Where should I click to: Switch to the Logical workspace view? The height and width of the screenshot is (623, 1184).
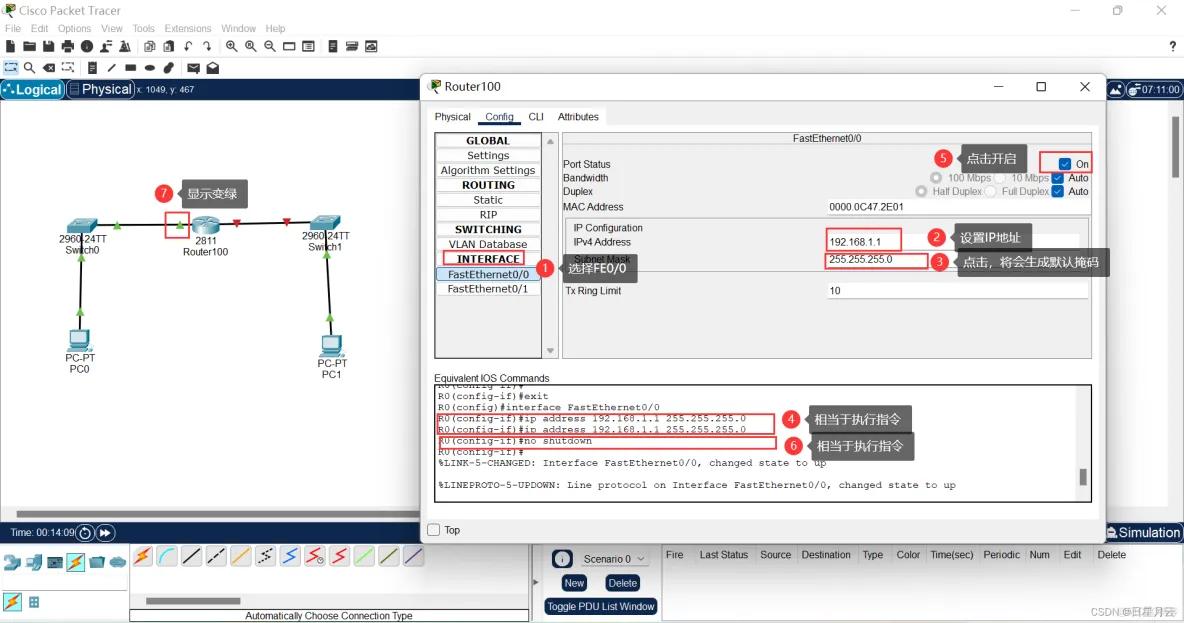click(x=32, y=89)
